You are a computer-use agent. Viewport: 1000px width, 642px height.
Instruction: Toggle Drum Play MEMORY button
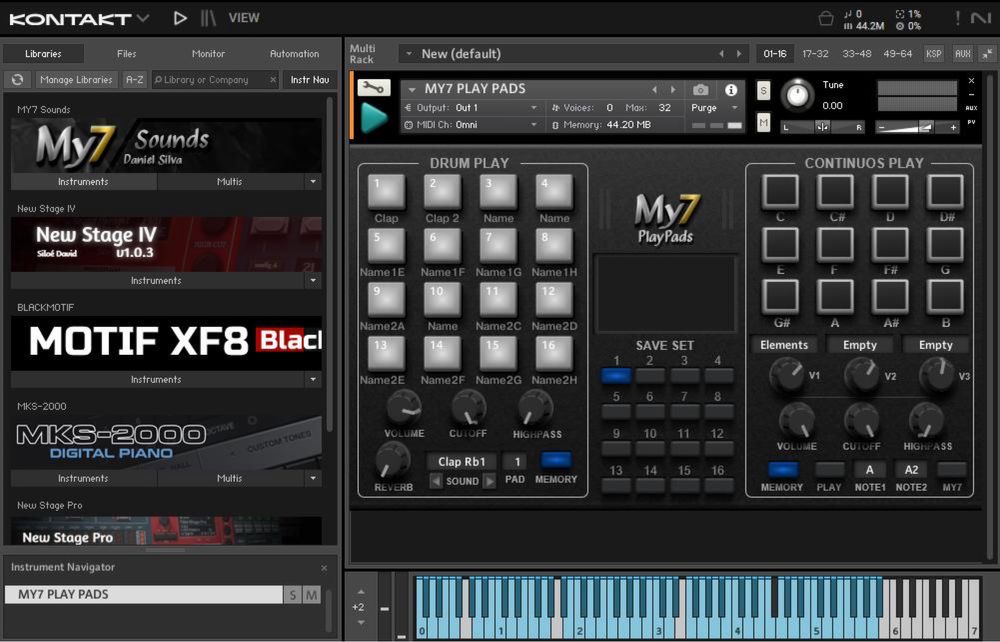tap(555, 460)
